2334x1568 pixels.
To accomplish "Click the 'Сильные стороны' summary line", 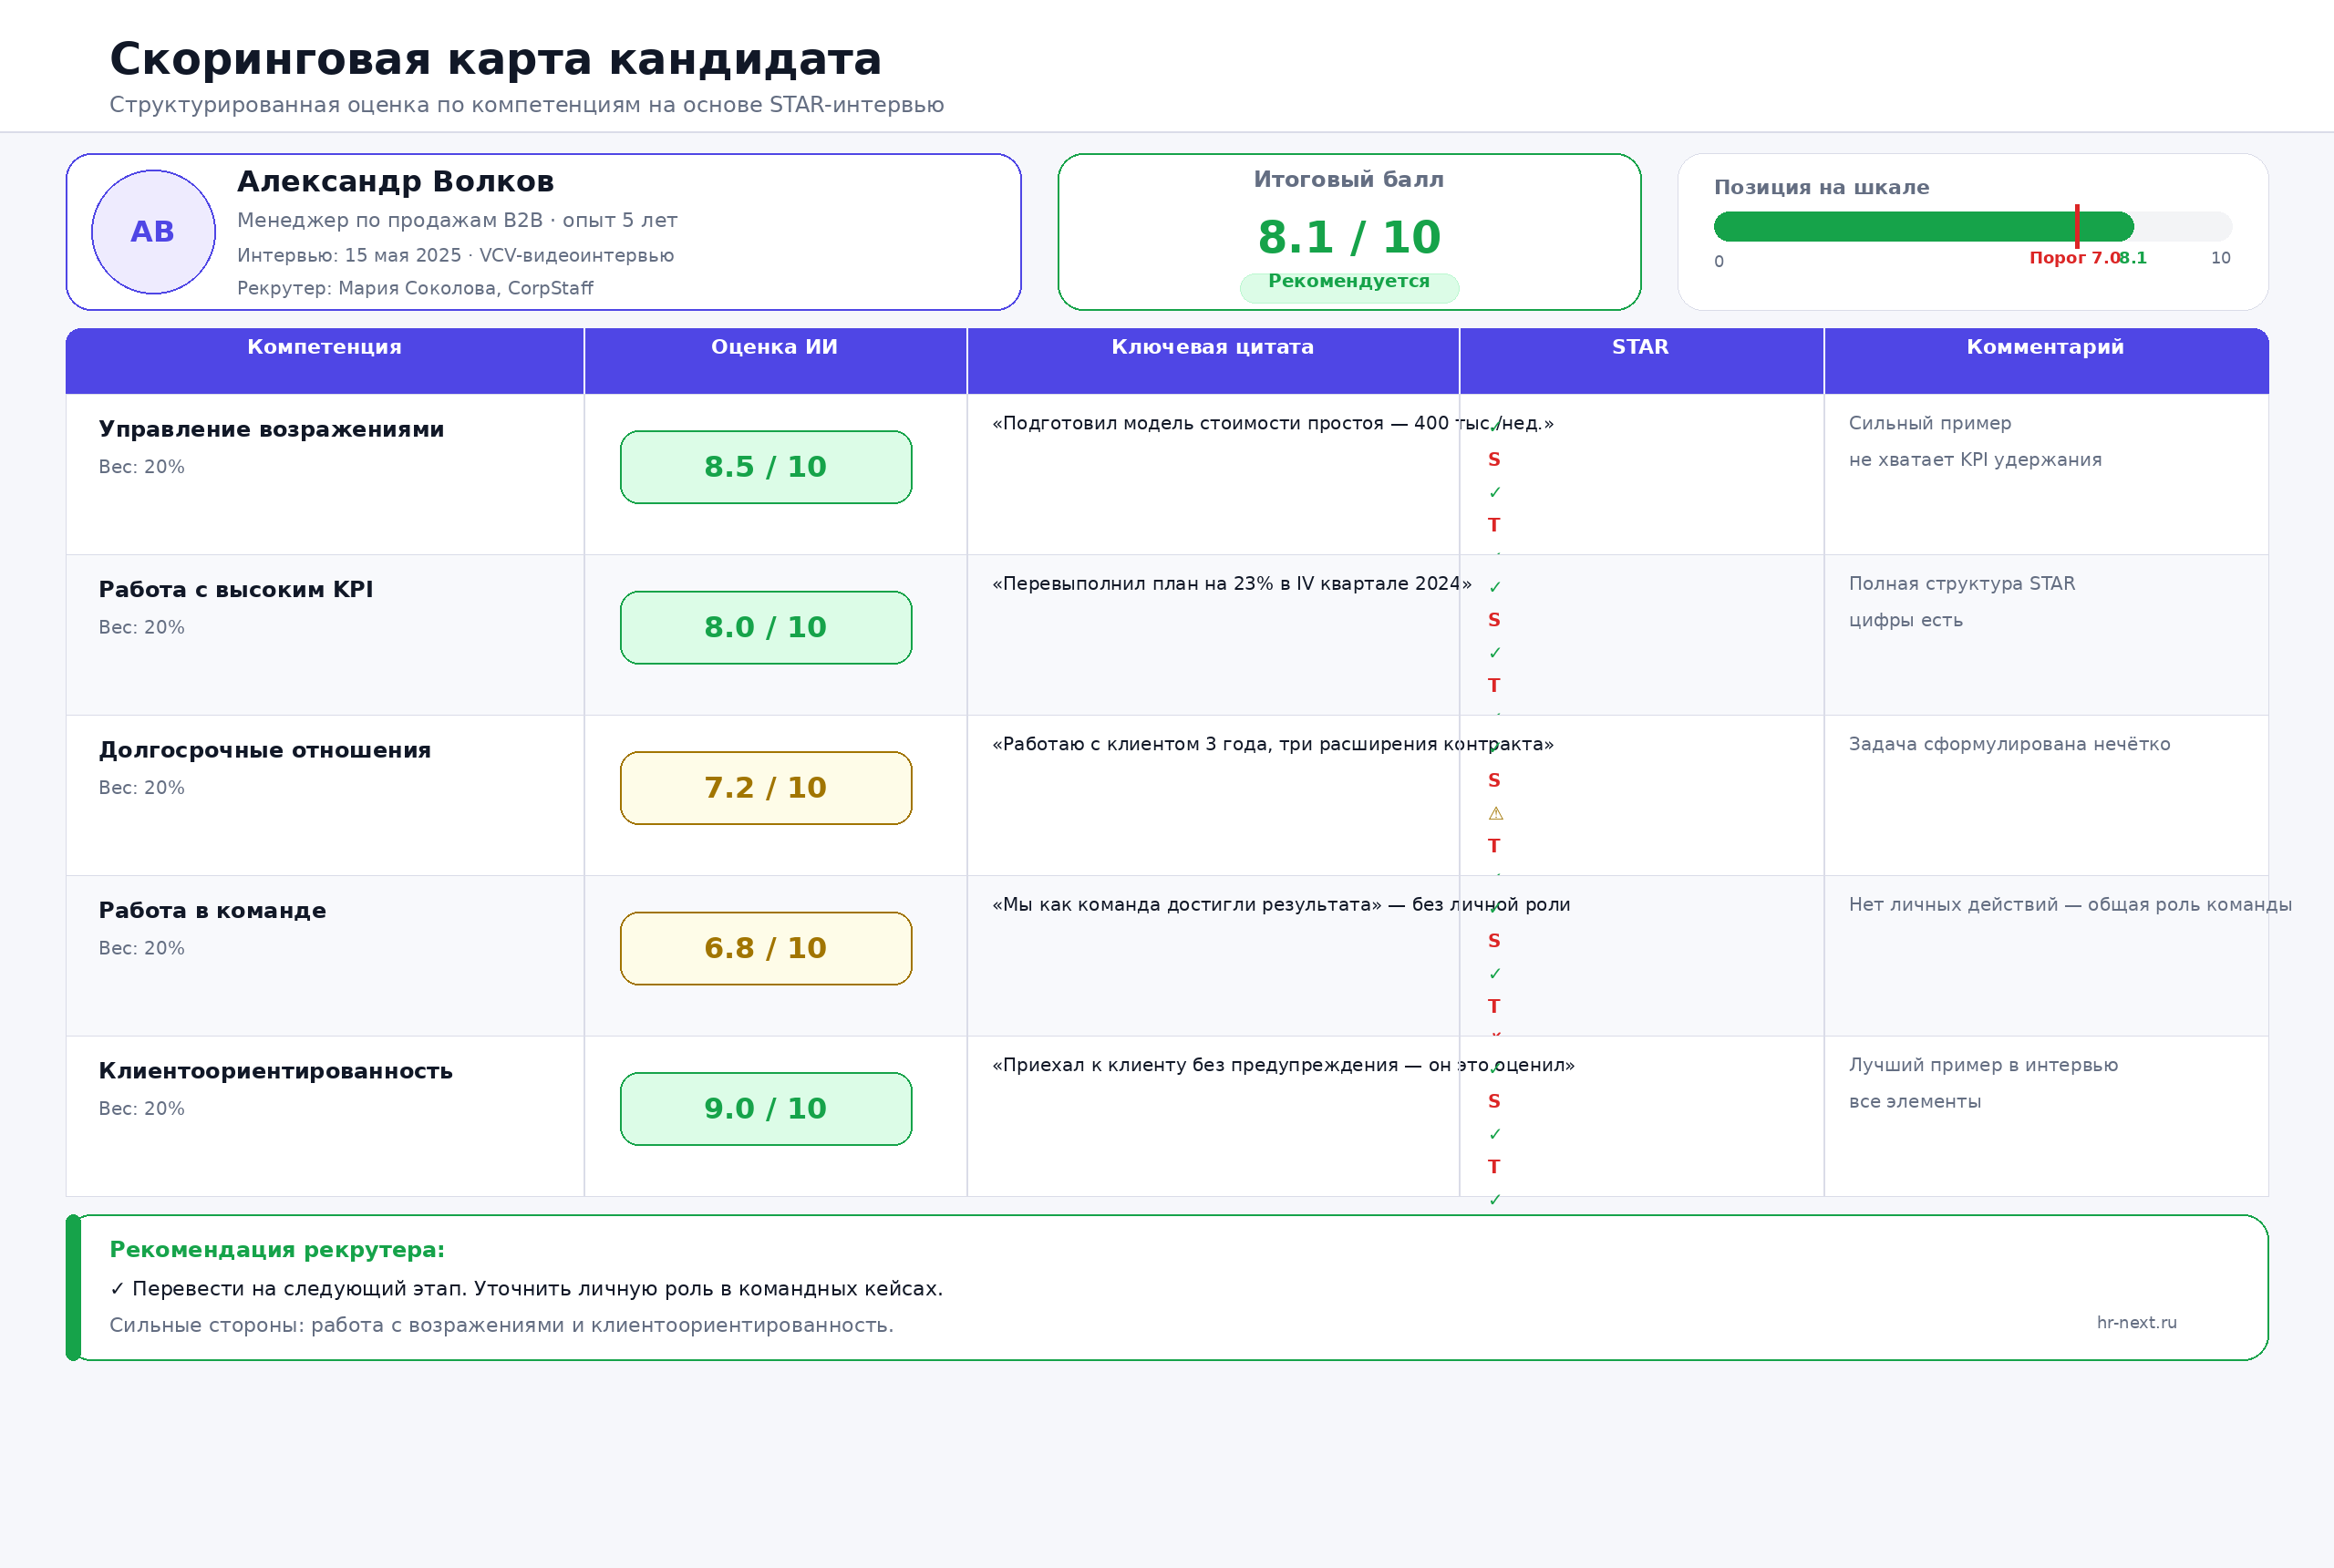I will [502, 1326].
